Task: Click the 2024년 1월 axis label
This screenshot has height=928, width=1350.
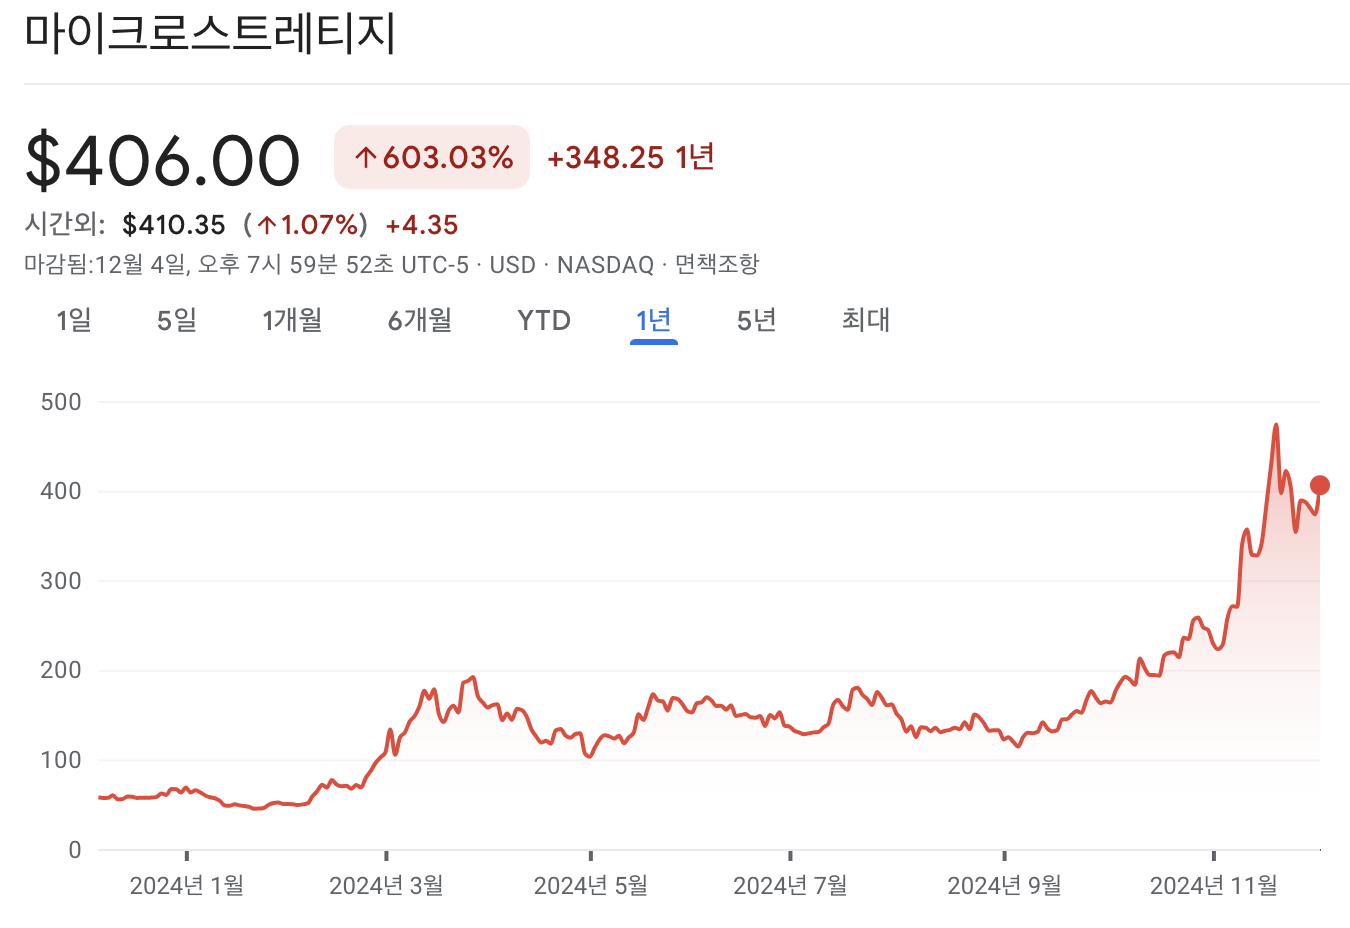Action: [x=188, y=885]
